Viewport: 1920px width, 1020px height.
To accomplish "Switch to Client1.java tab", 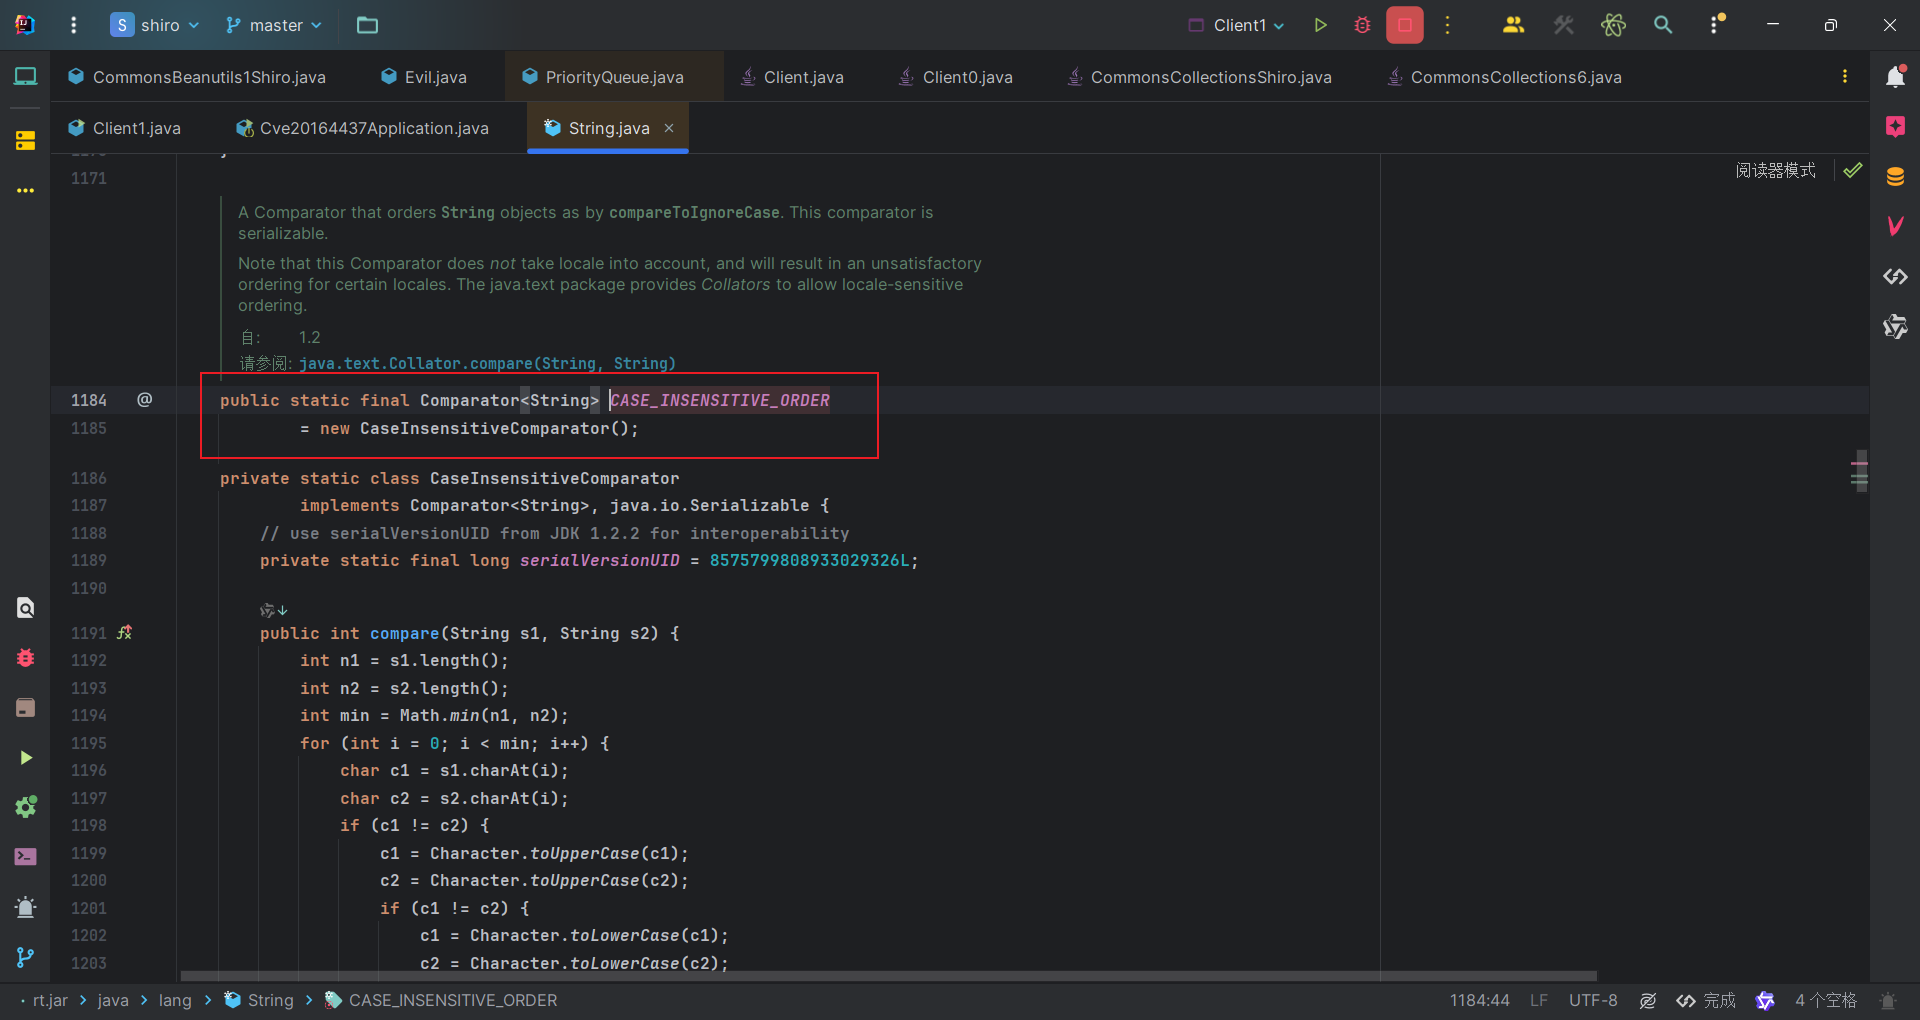I will pyautogui.click(x=125, y=128).
